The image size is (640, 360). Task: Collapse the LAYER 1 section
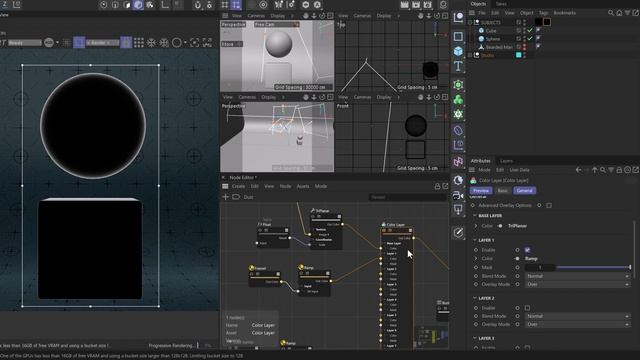(475, 240)
